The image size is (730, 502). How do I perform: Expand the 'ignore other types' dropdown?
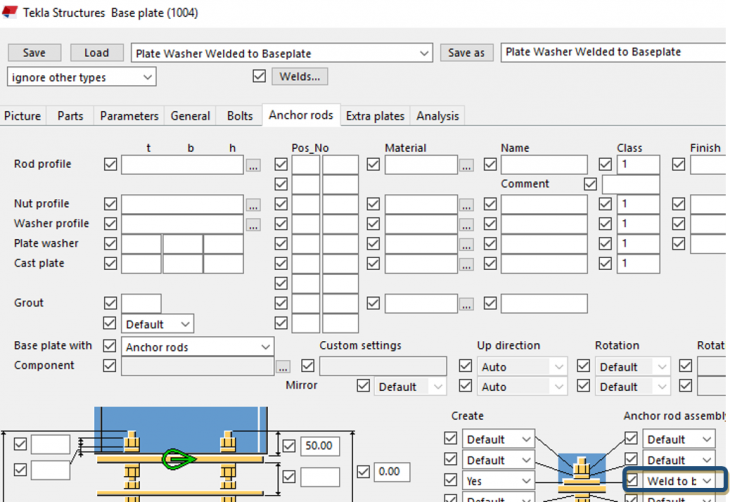[x=82, y=77]
